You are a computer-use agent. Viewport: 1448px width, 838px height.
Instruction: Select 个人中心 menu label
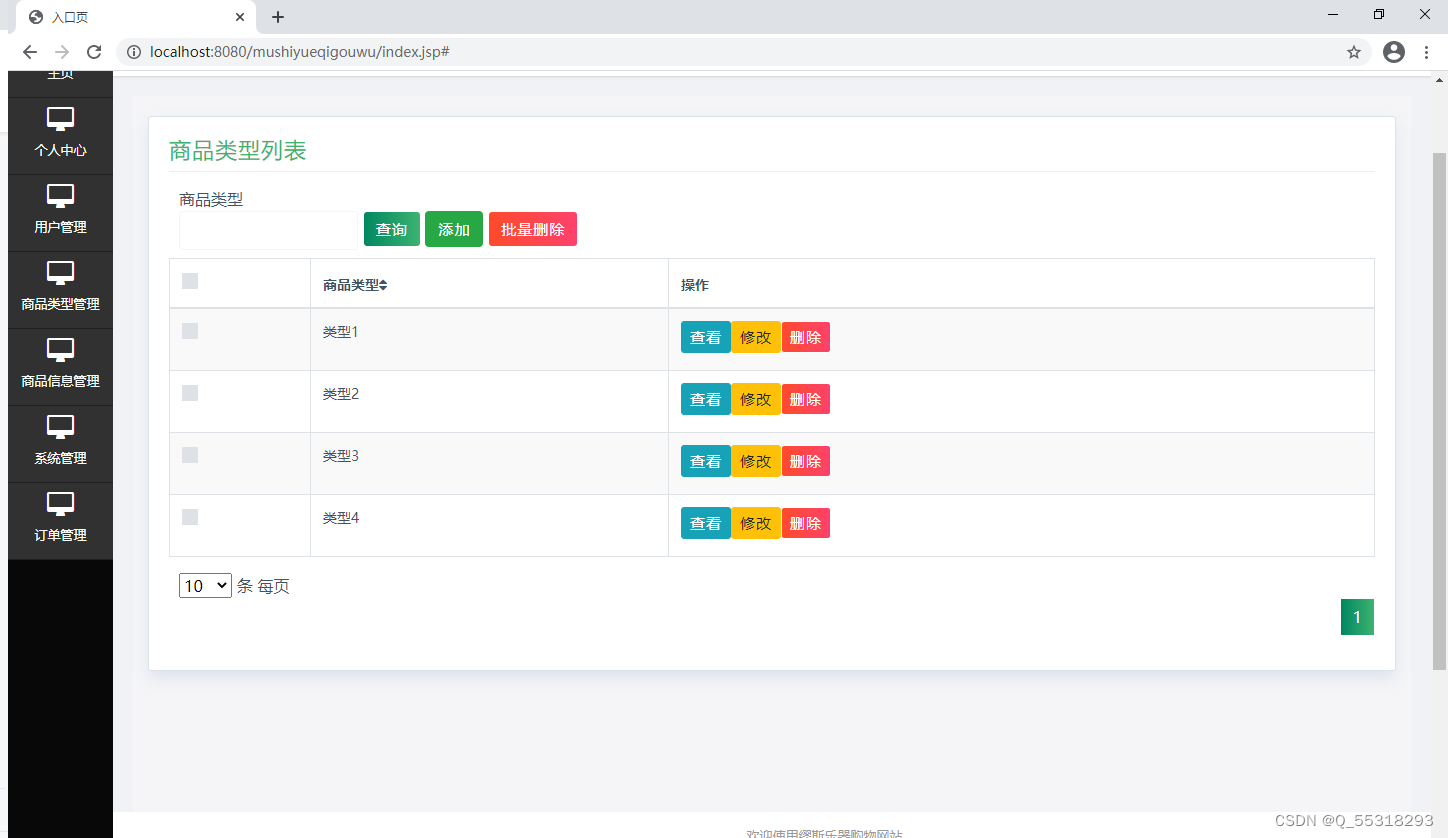click(60, 150)
